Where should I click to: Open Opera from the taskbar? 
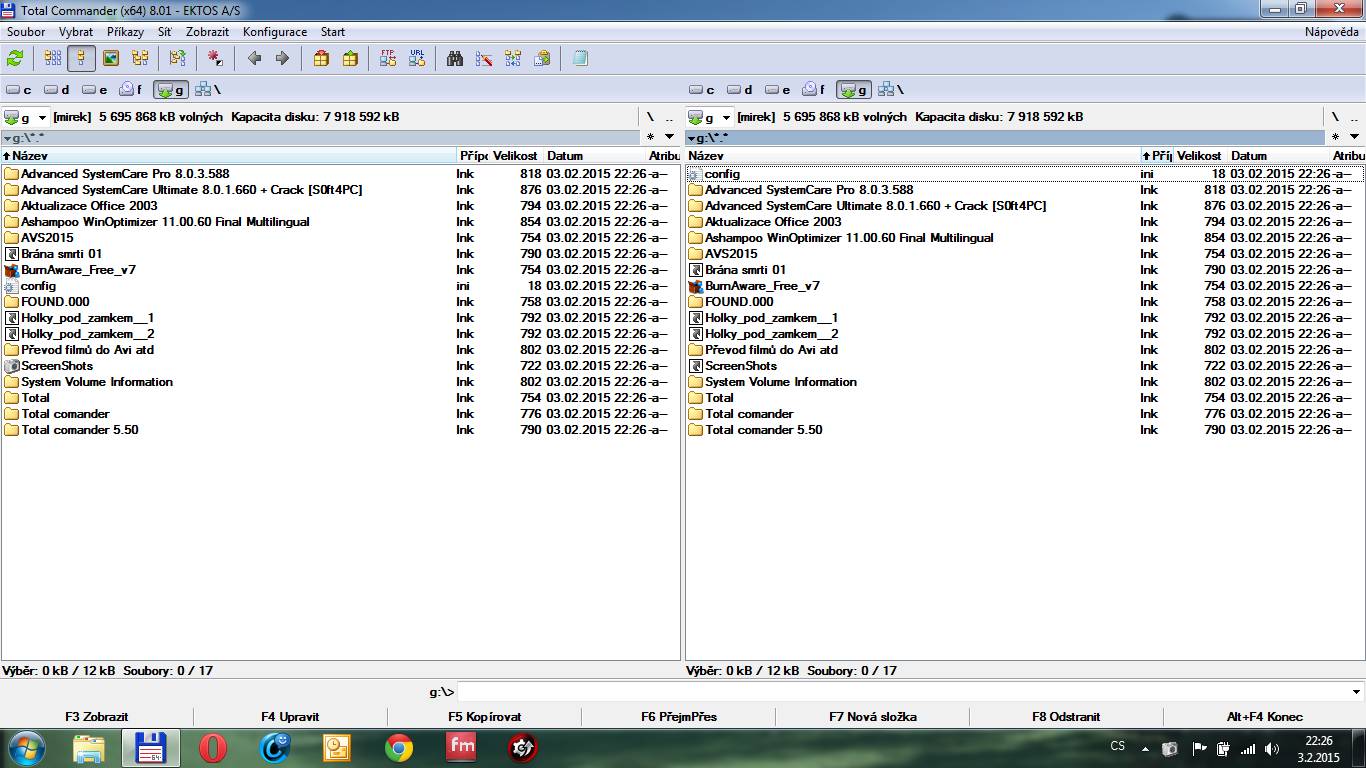[213, 748]
